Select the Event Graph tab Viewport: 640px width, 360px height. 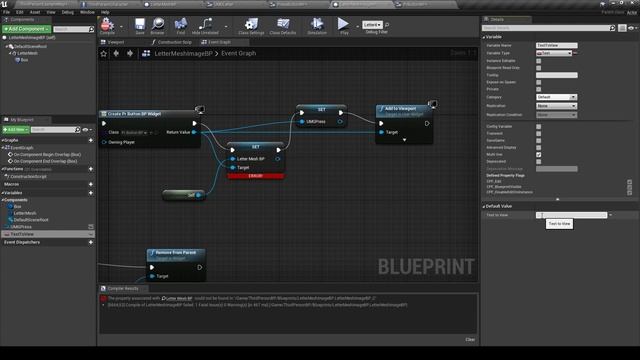(x=219, y=42)
